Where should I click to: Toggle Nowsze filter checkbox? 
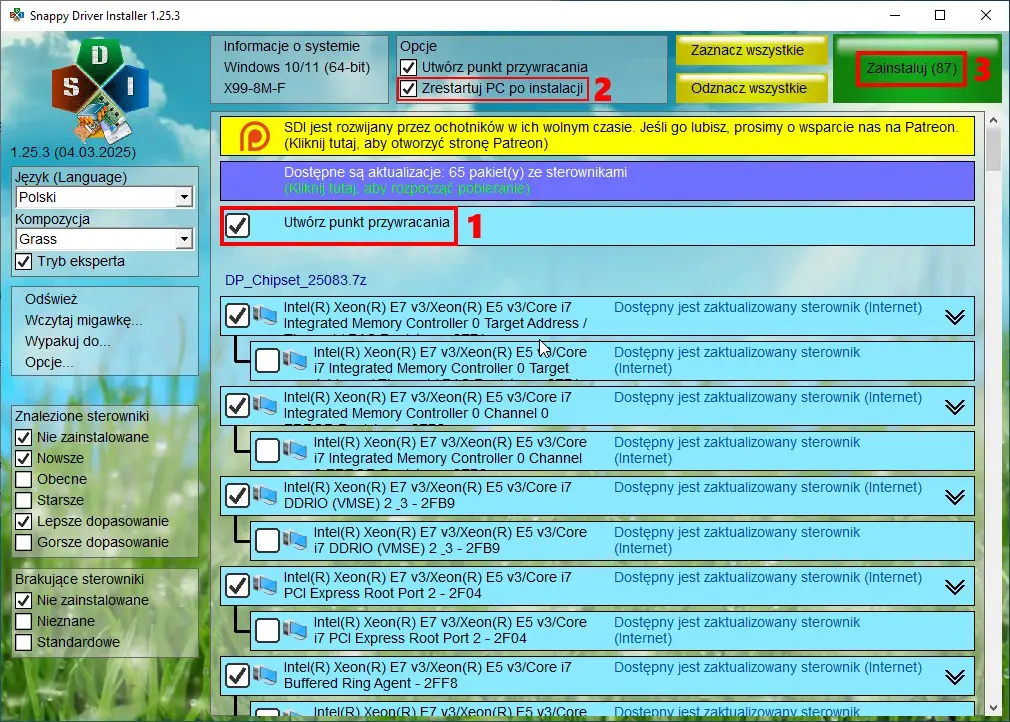(x=23, y=459)
